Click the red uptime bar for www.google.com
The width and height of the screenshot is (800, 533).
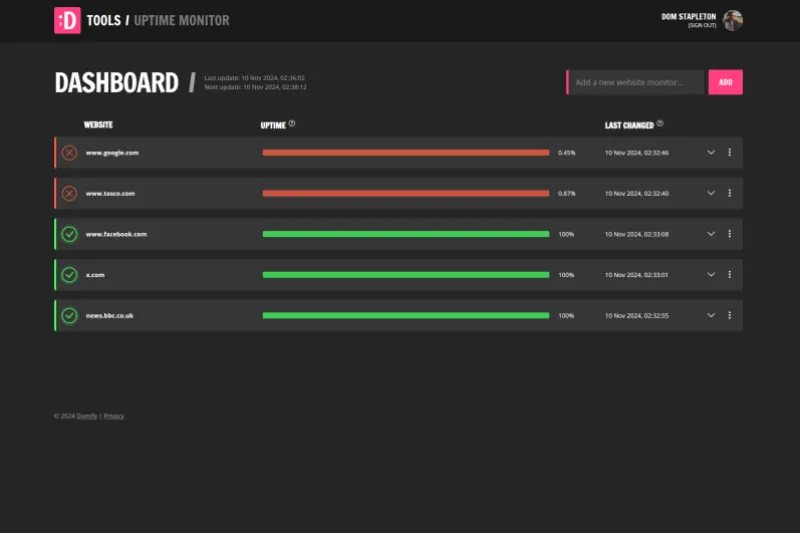click(405, 153)
